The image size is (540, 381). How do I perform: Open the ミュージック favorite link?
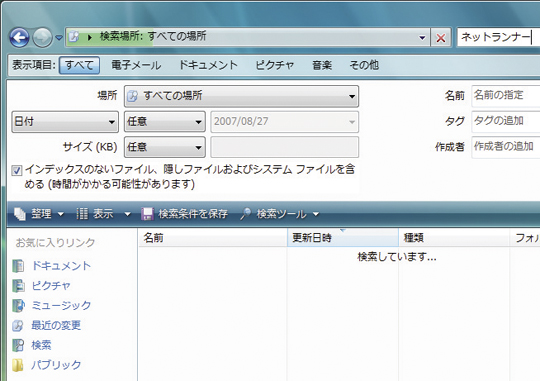(x=61, y=305)
